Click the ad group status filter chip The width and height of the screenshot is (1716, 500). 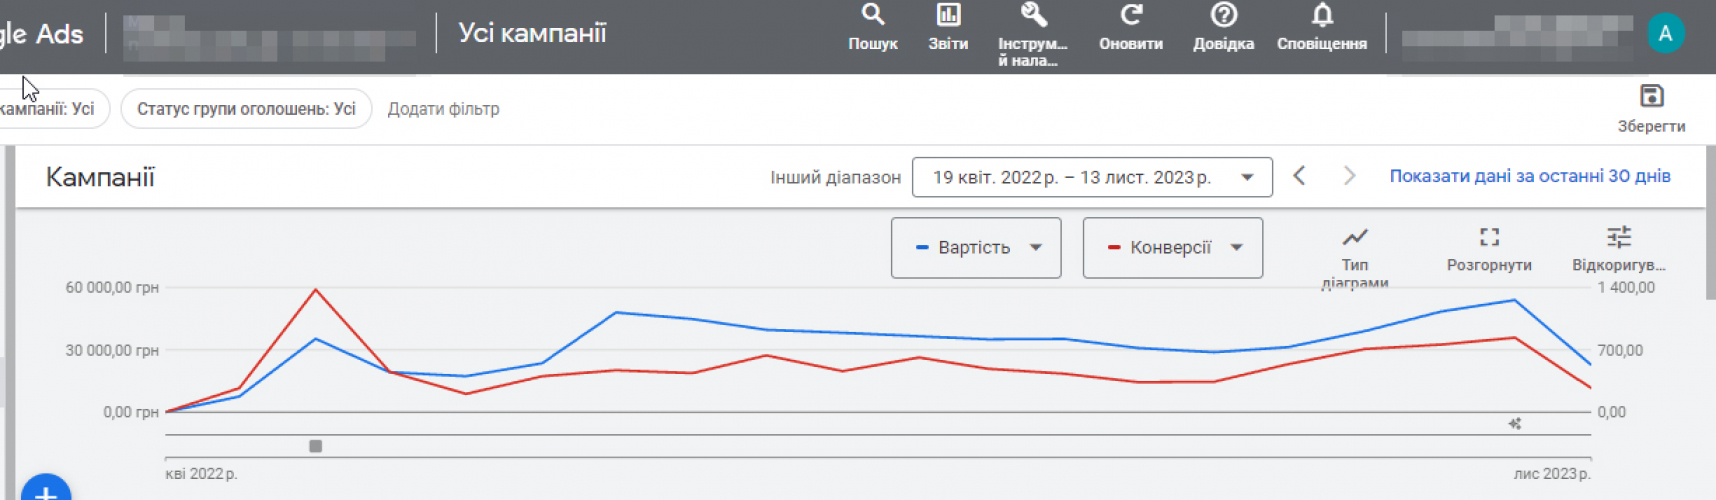(246, 109)
